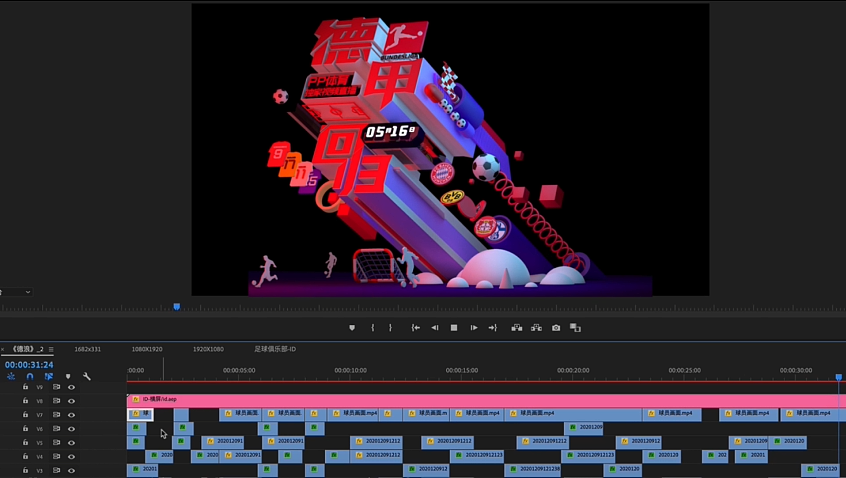Click the Extract button
Image resolution: width=846 pixels, height=478 pixels.
click(x=536, y=327)
